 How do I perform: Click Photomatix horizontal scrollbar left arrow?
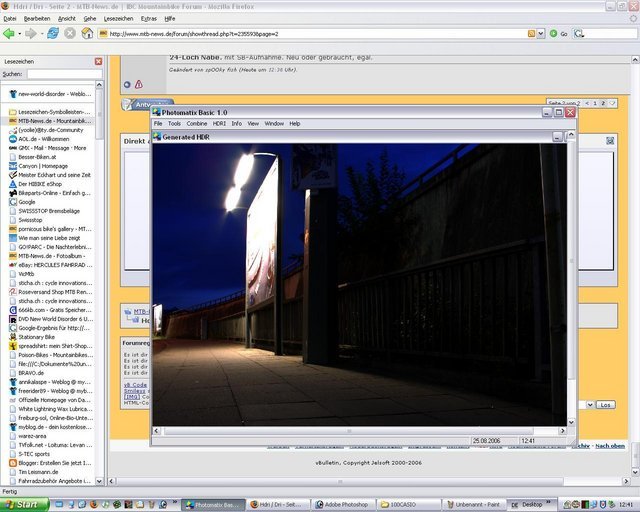tap(156, 430)
